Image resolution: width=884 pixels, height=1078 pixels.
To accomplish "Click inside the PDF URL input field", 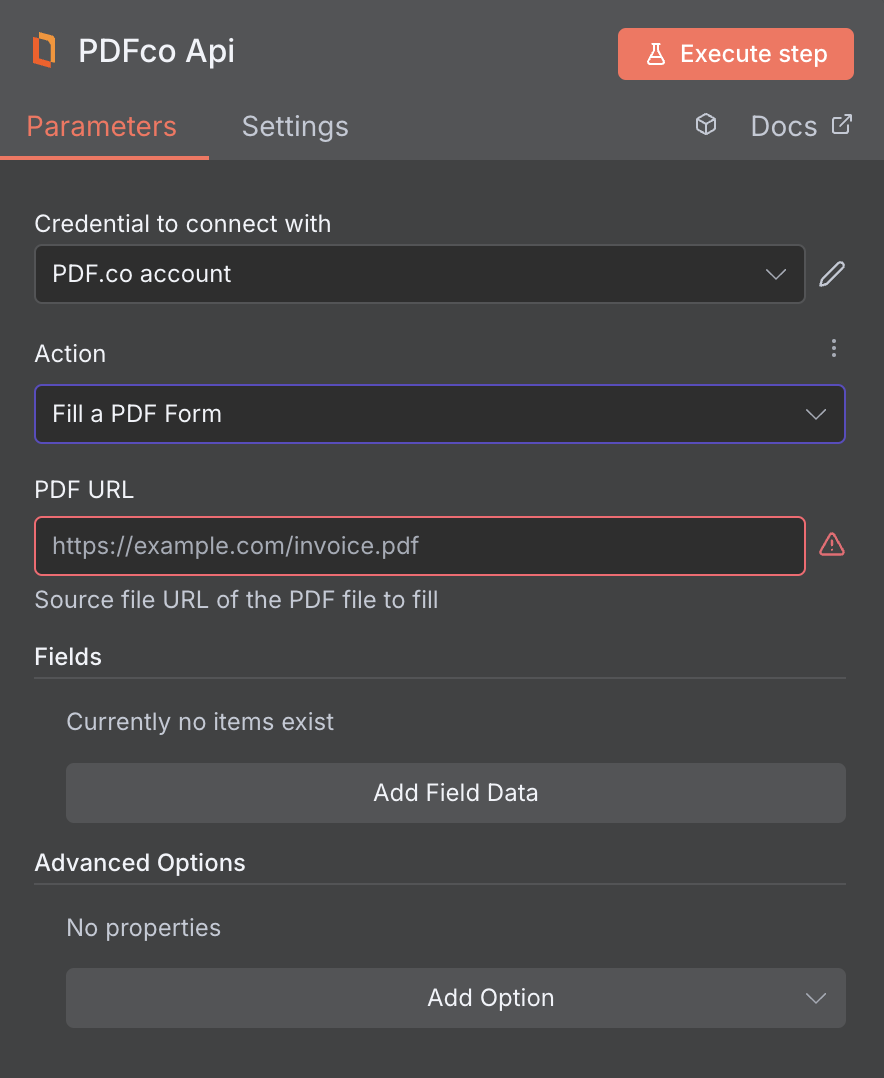I will (419, 545).
